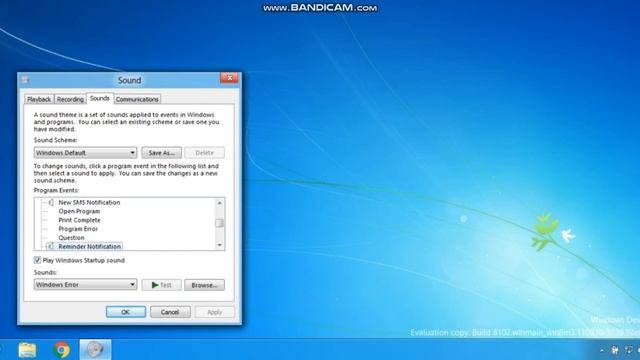Viewport: 640px width, 360px height.
Task: Select the Open Program event
Action: (79, 211)
